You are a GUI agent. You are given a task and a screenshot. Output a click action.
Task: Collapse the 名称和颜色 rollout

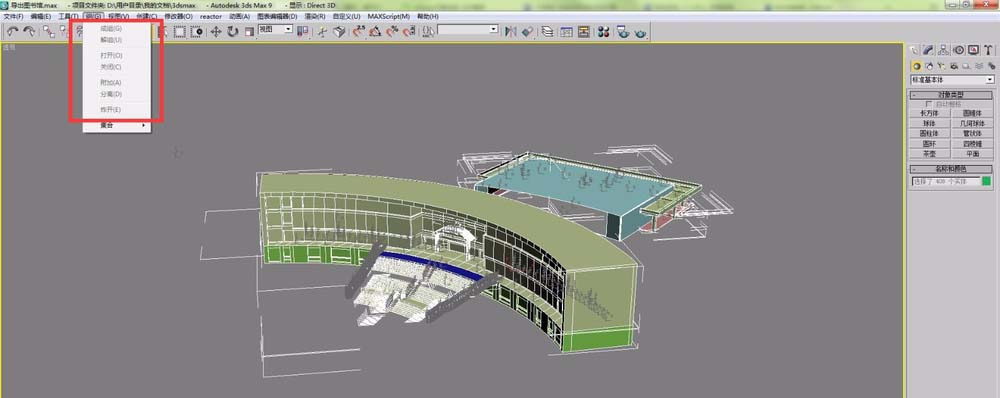click(x=951, y=169)
